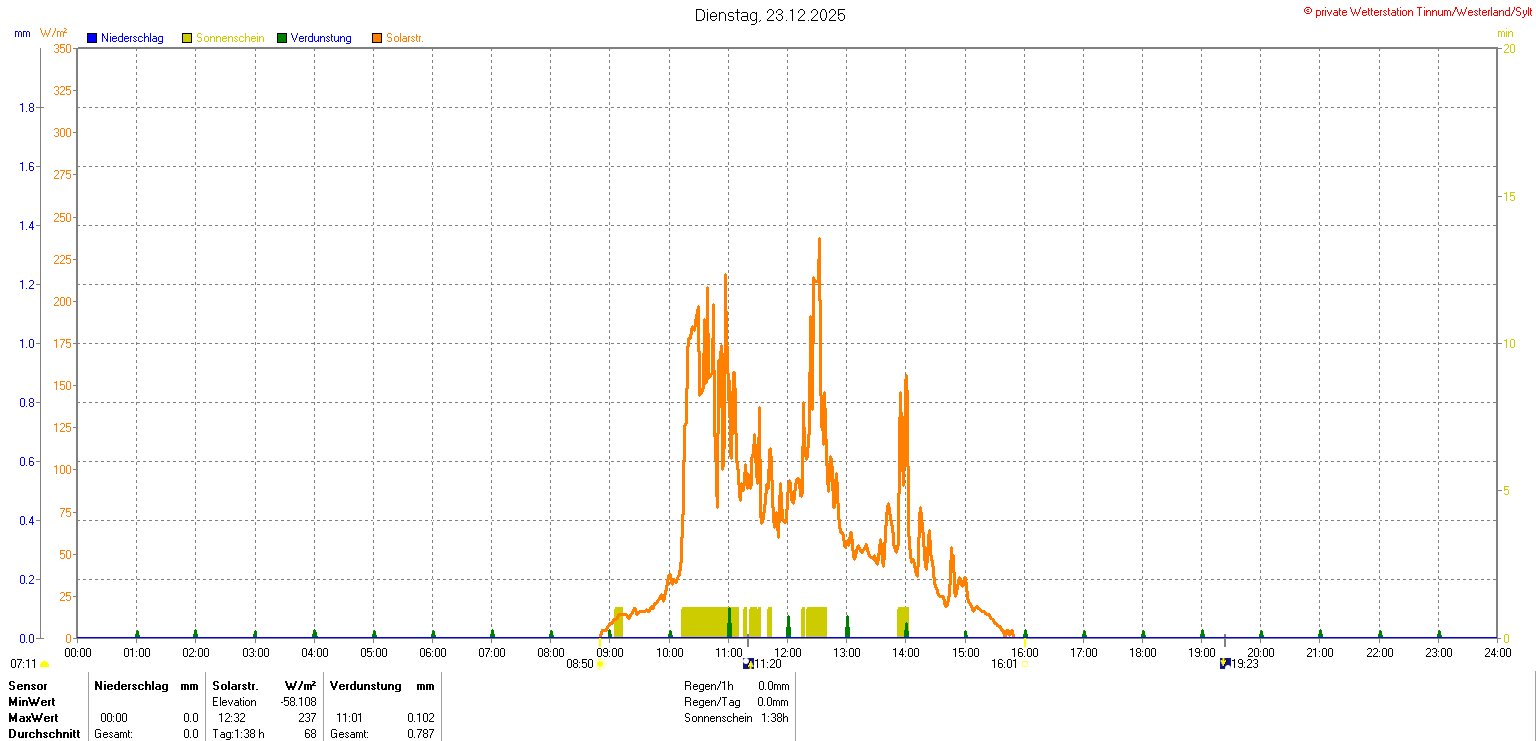Click the W/m² axis unit label at top
The height and width of the screenshot is (741, 1536).
pos(54,33)
